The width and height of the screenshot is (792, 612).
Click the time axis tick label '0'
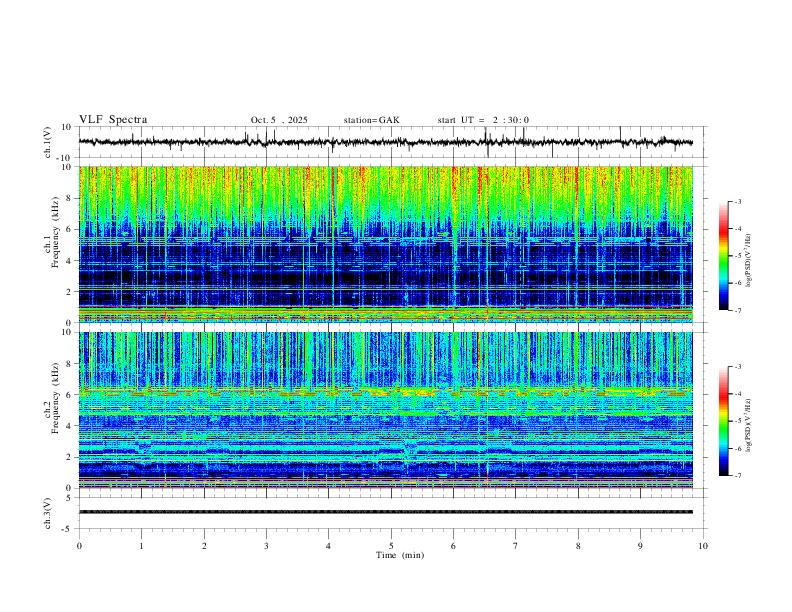79,546
